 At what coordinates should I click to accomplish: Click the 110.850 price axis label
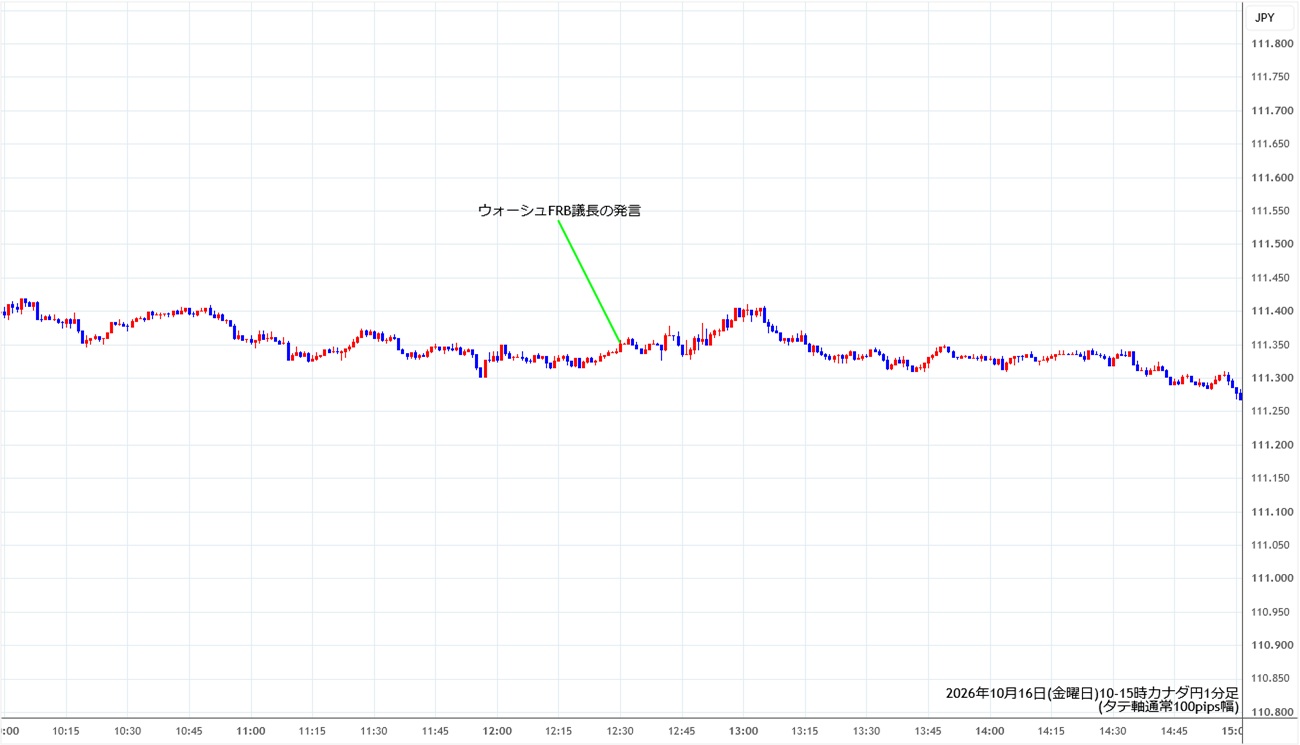1271,679
